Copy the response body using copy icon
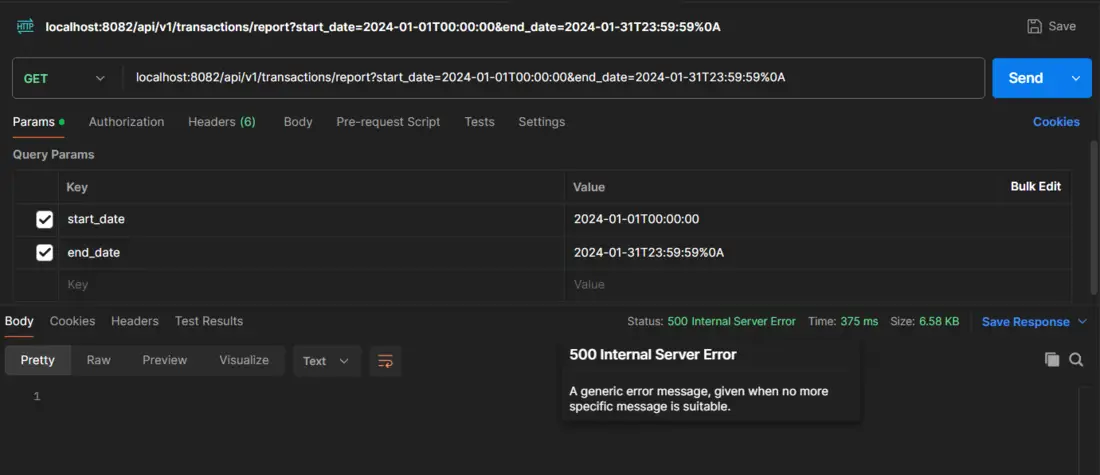The height and width of the screenshot is (475, 1100). pos(1051,360)
